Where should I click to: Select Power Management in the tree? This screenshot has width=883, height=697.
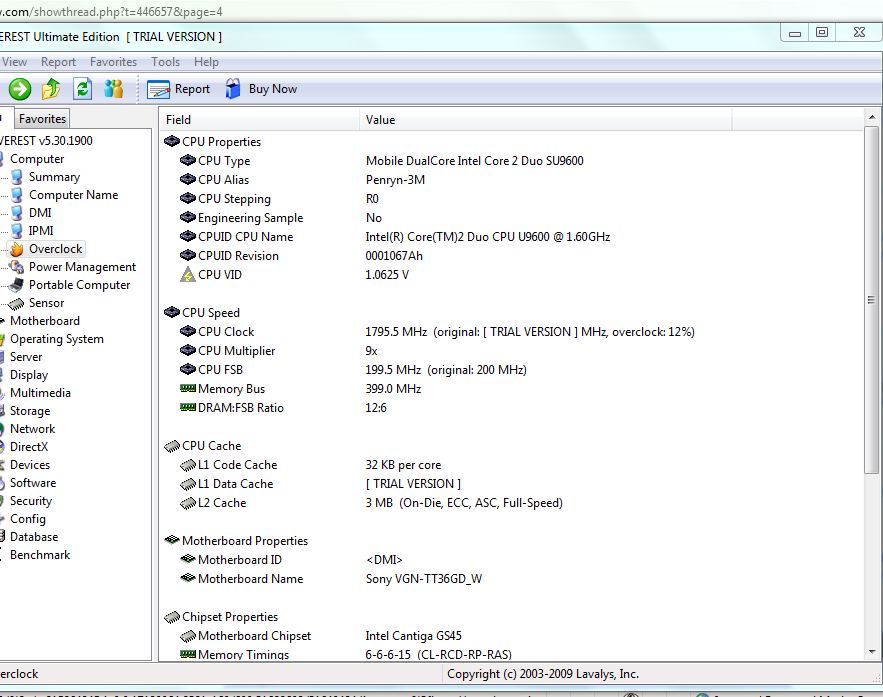coord(82,267)
